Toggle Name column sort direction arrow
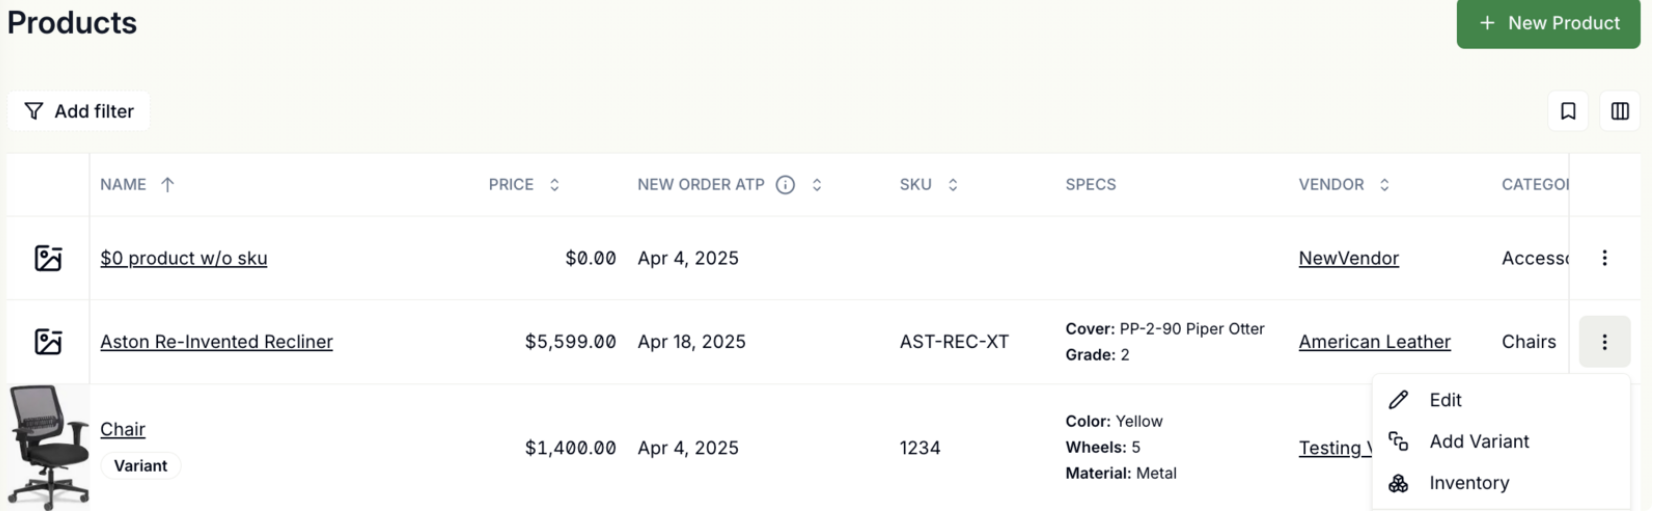 168,185
